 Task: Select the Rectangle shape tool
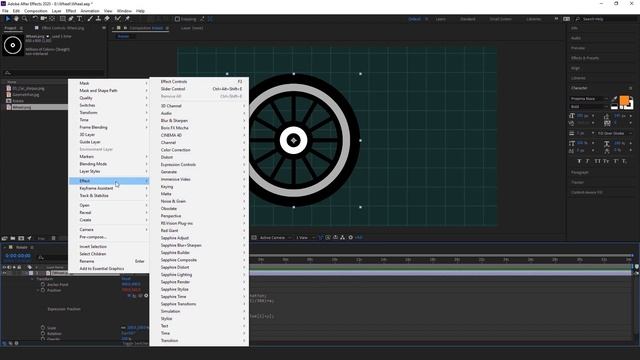tap(62, 19)
